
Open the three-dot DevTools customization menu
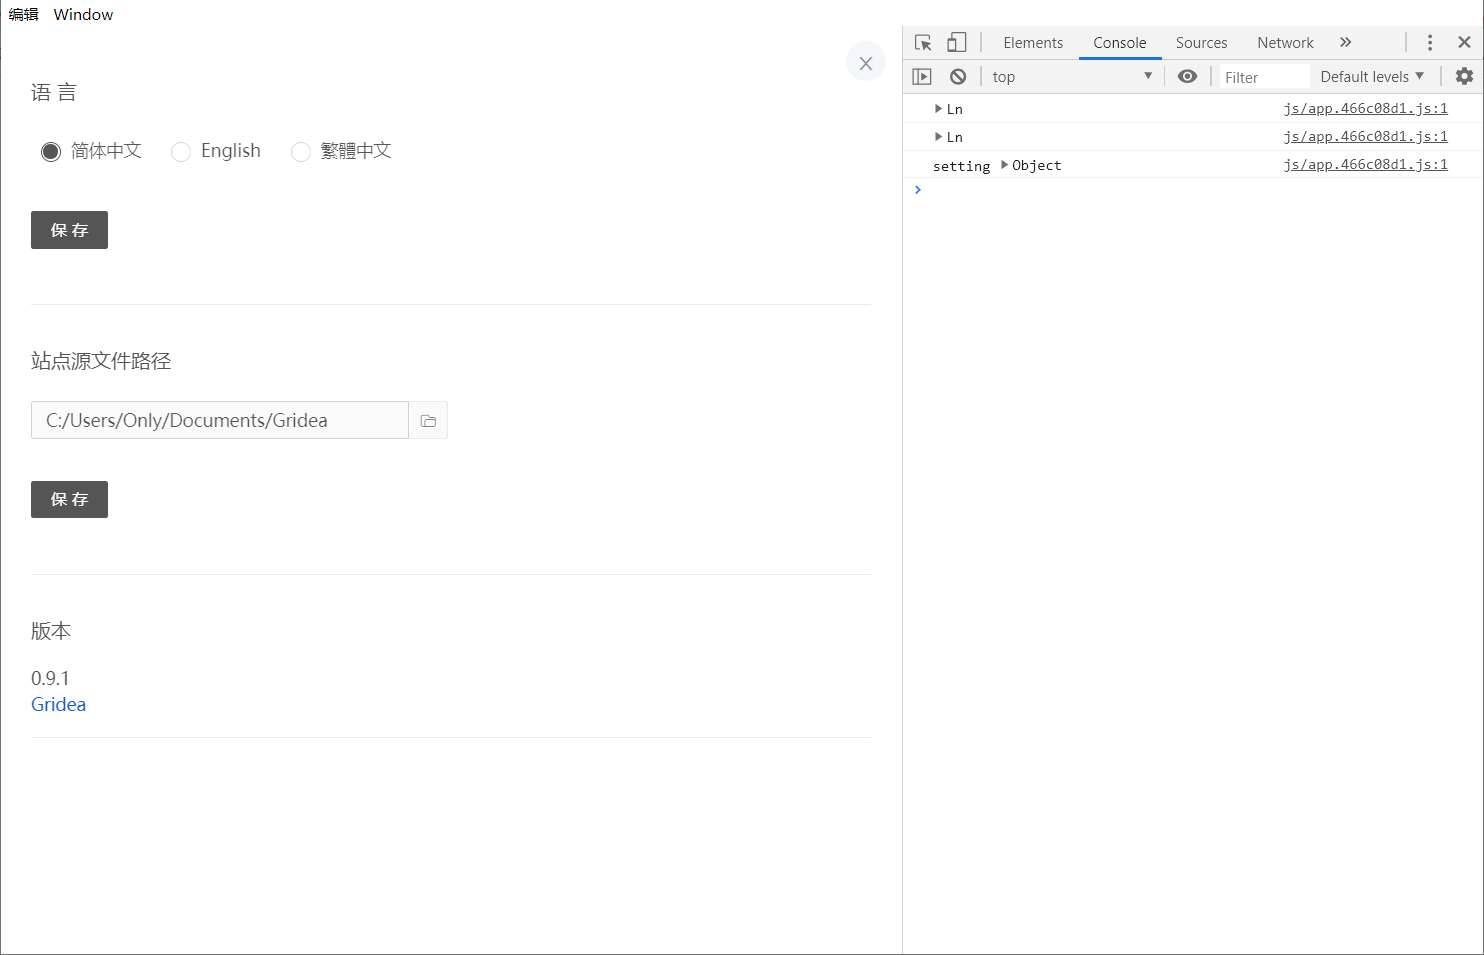[1430, 42]
